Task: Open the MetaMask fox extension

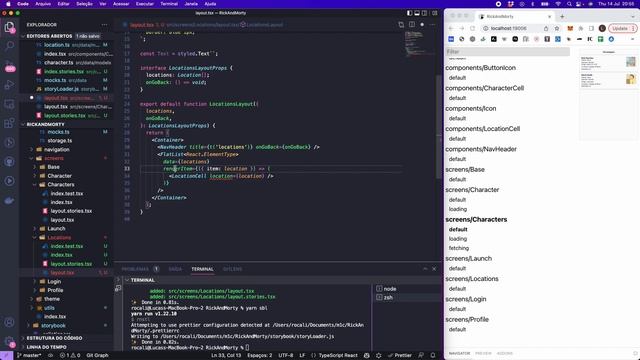Action: [x=570, y=29]
